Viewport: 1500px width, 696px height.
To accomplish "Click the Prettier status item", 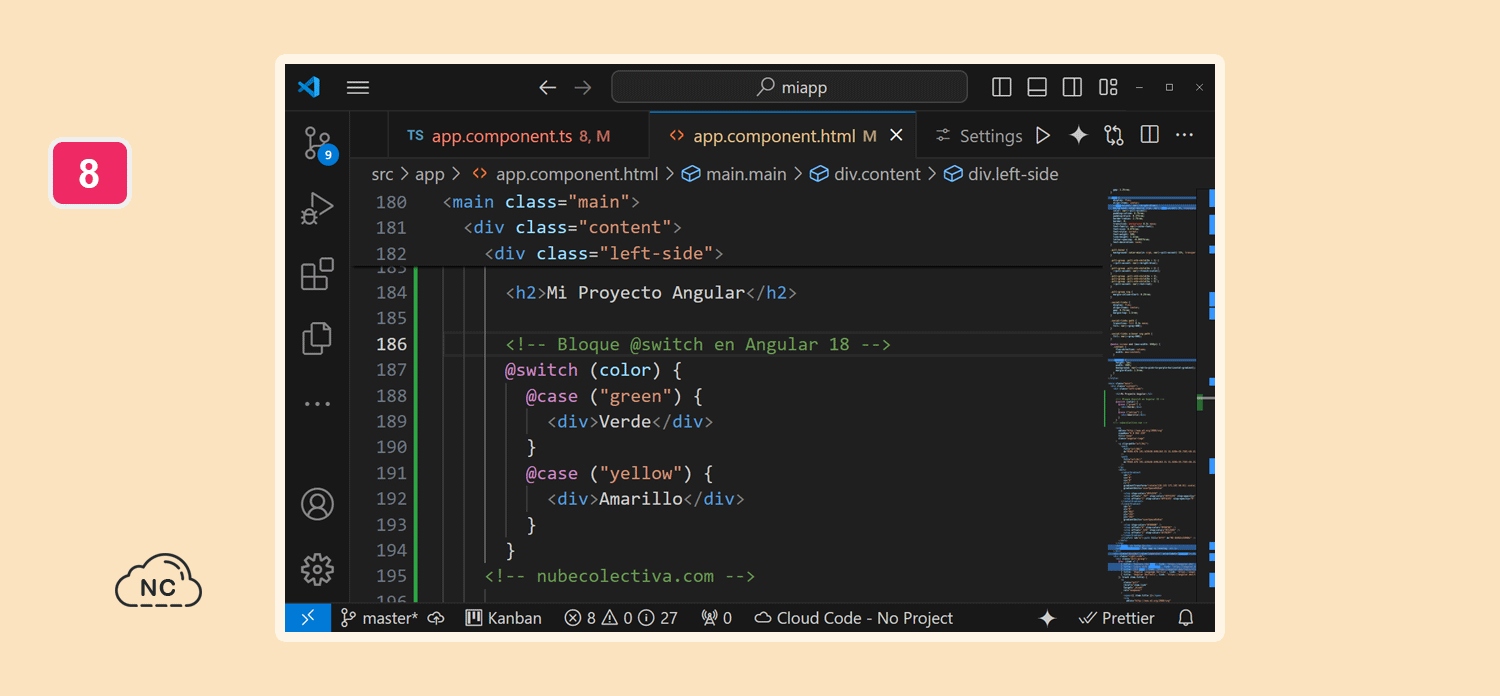I will click(x=1117, y=618).
